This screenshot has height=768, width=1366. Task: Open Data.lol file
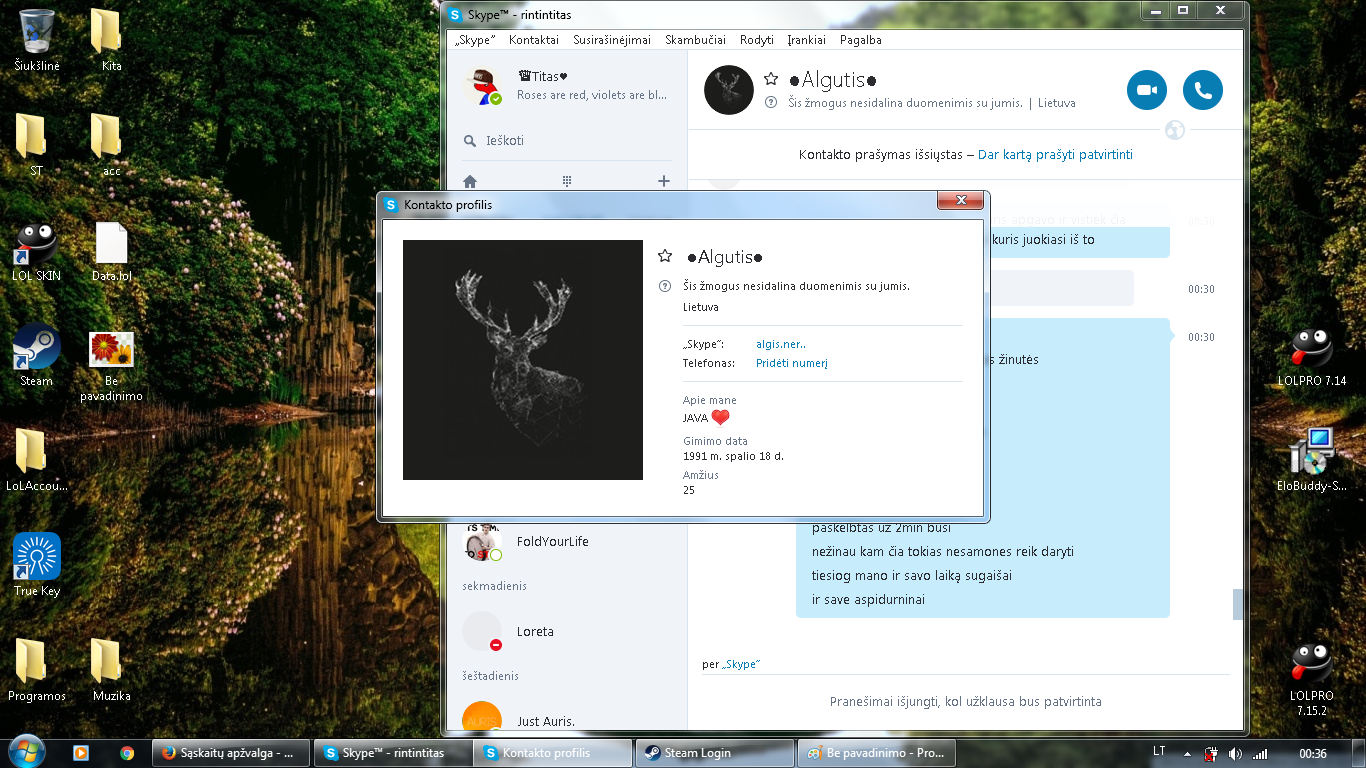click(111, 250)
